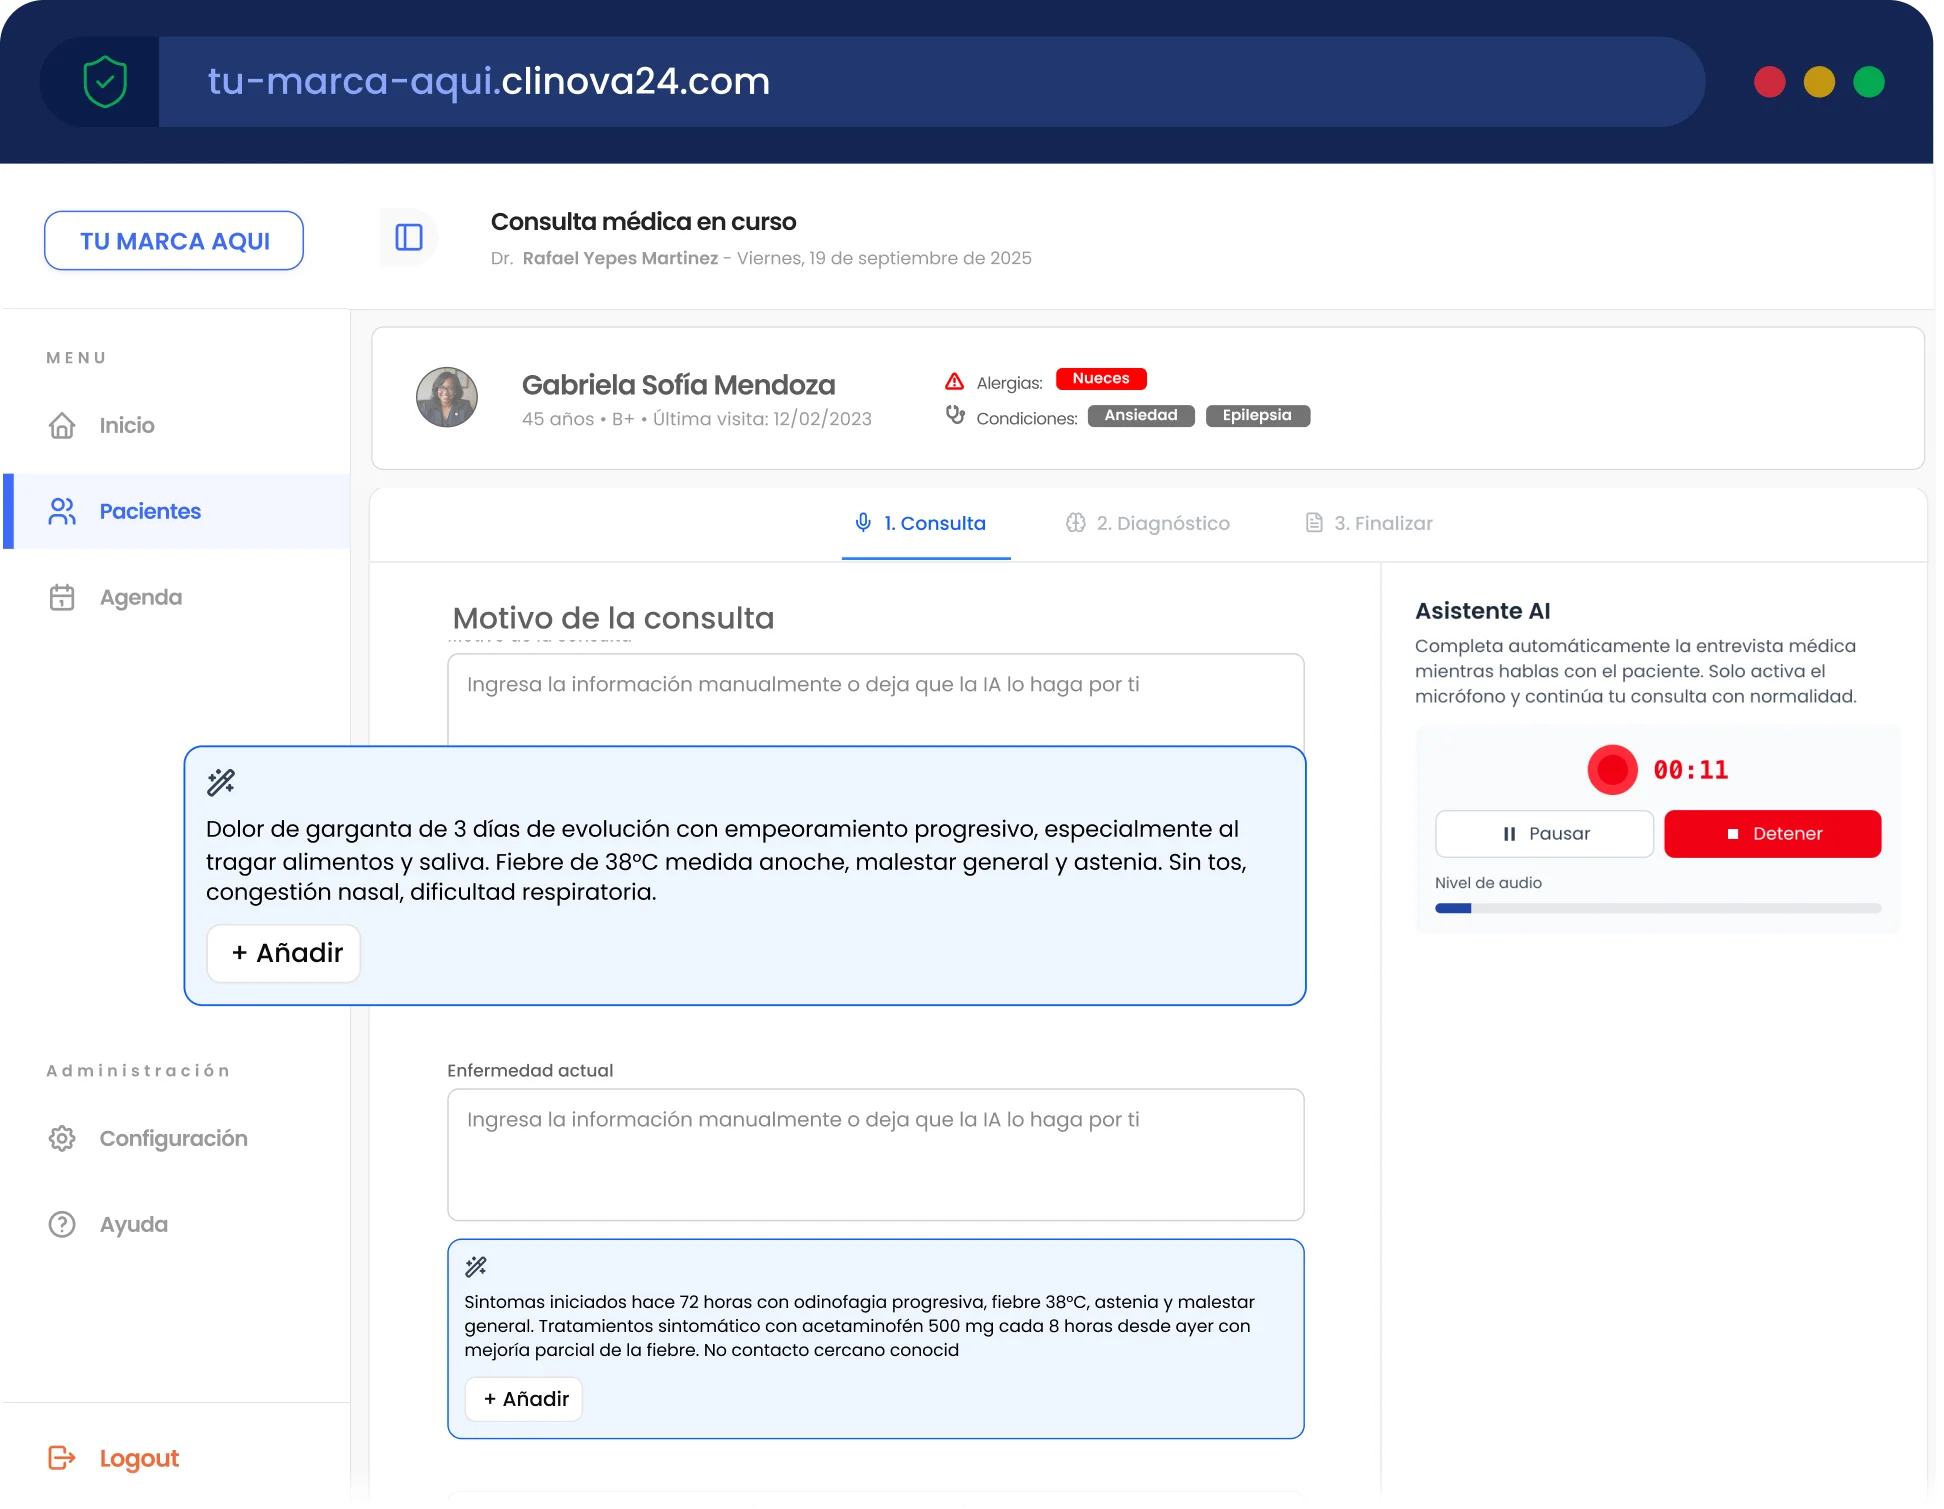1944x1509 pixels.
Task: Pause the recording with Pausar
Action: tap(1544, 835)
